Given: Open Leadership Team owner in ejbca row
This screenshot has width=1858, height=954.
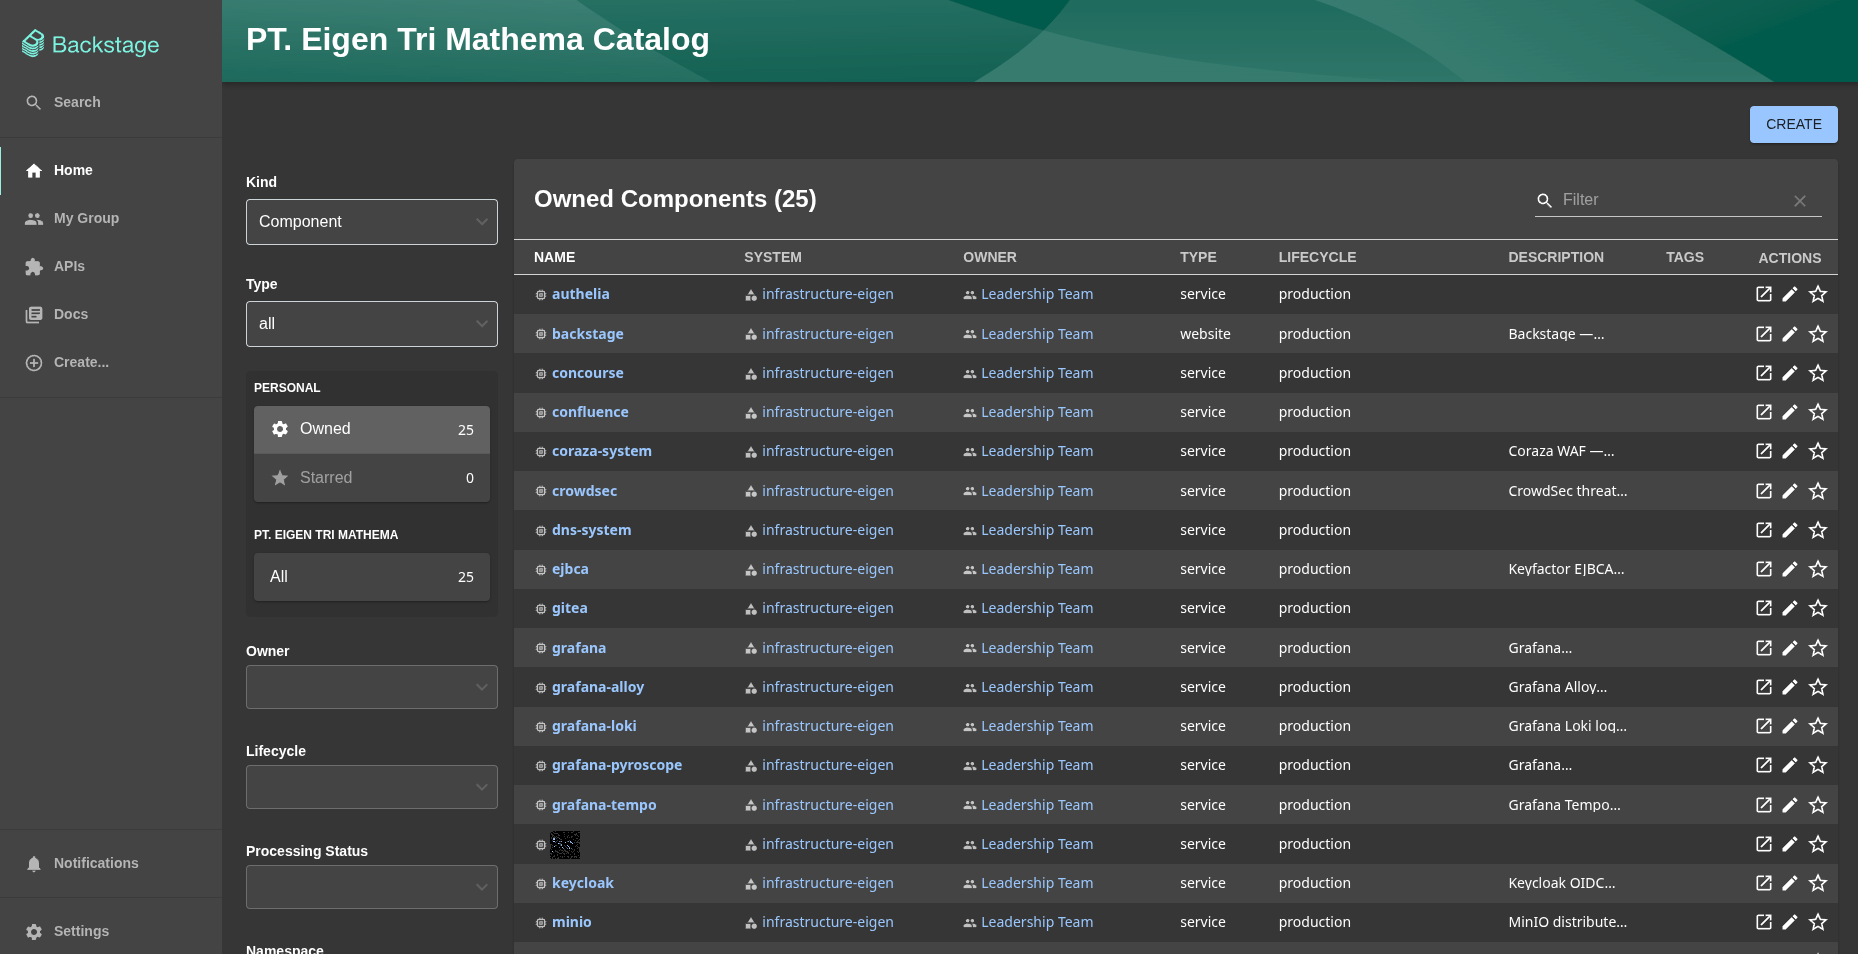Looking at the screenshot, I should [1037, 569].
